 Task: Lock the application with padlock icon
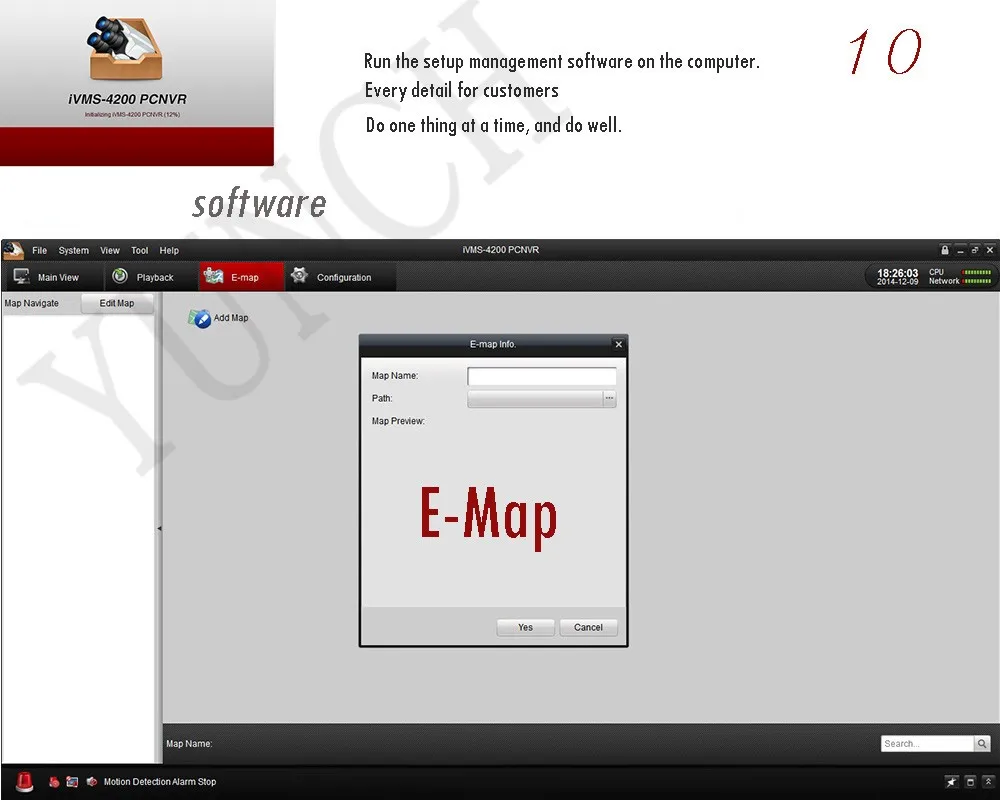point(945,250)
